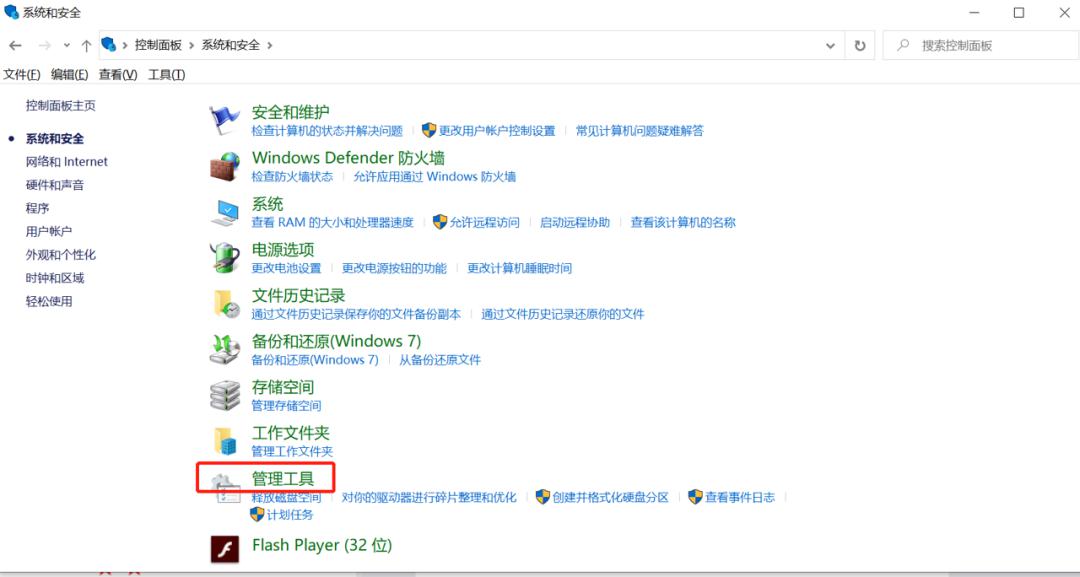
Task: Click the 存储空间 drives icon
Action: click(x=225, y=395)
